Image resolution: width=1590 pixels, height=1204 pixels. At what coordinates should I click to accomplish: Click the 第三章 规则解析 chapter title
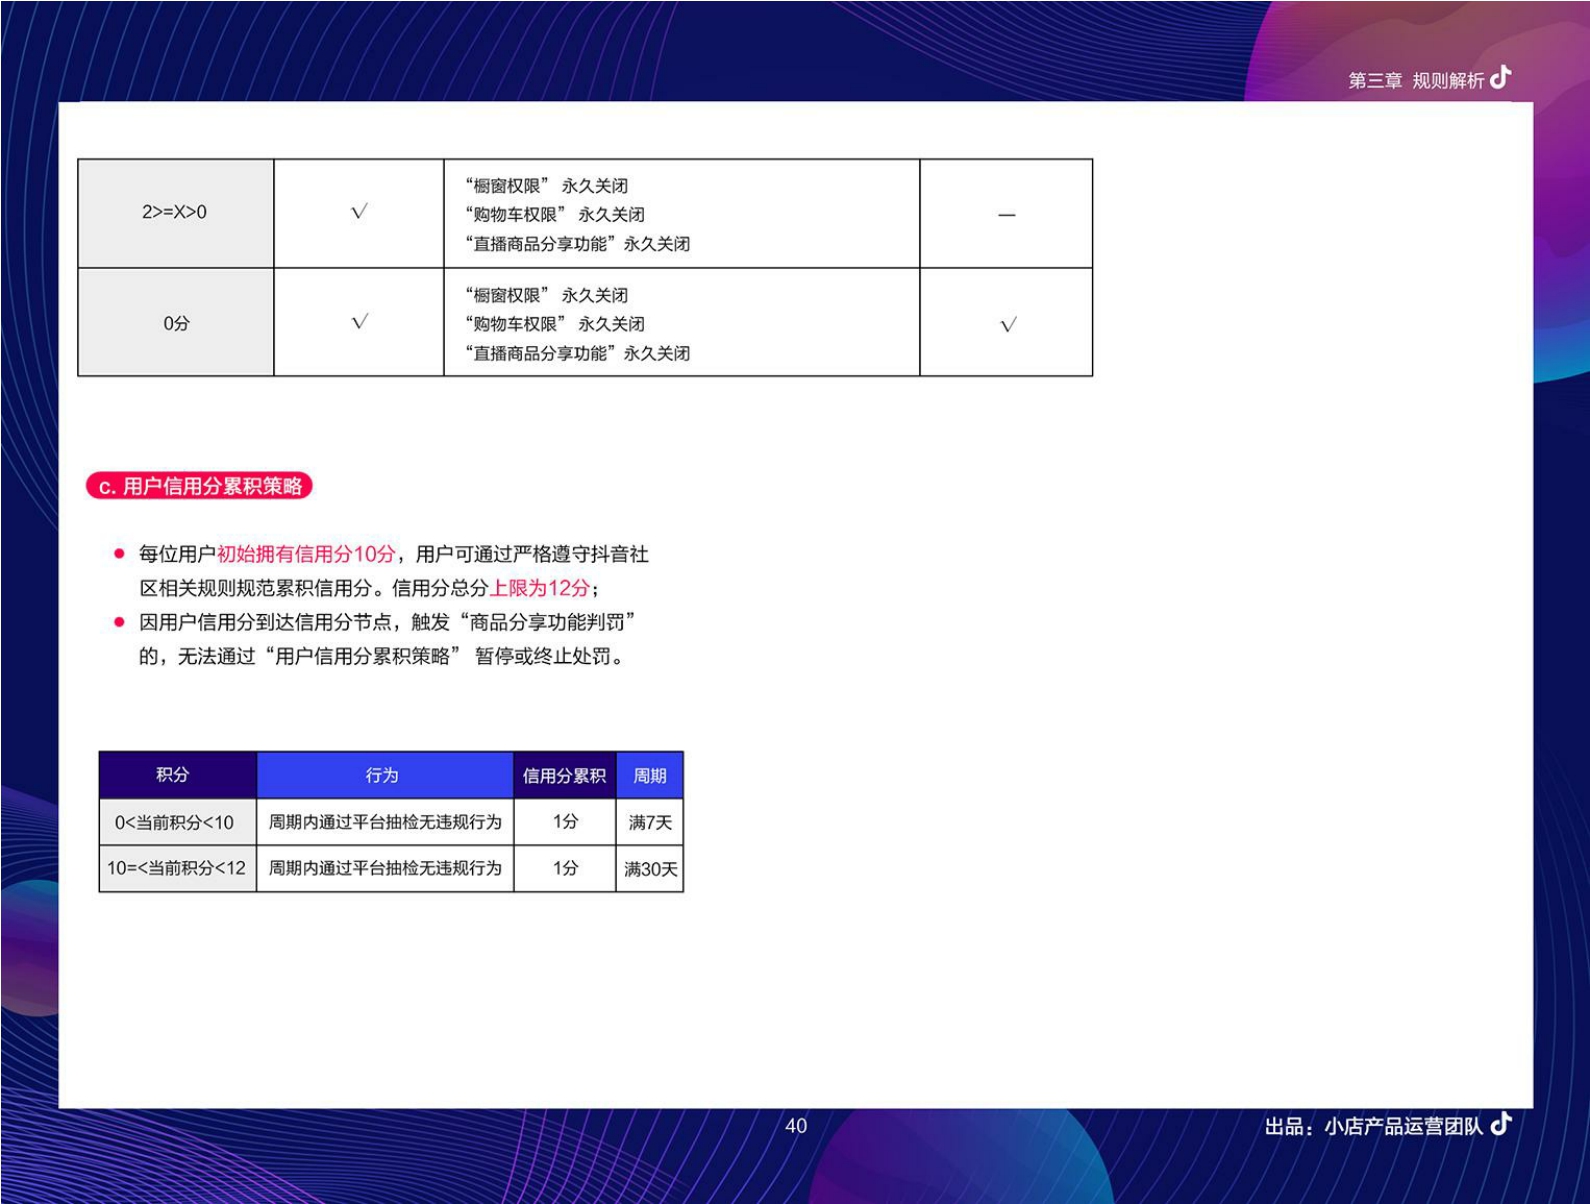coord(1415,80)
